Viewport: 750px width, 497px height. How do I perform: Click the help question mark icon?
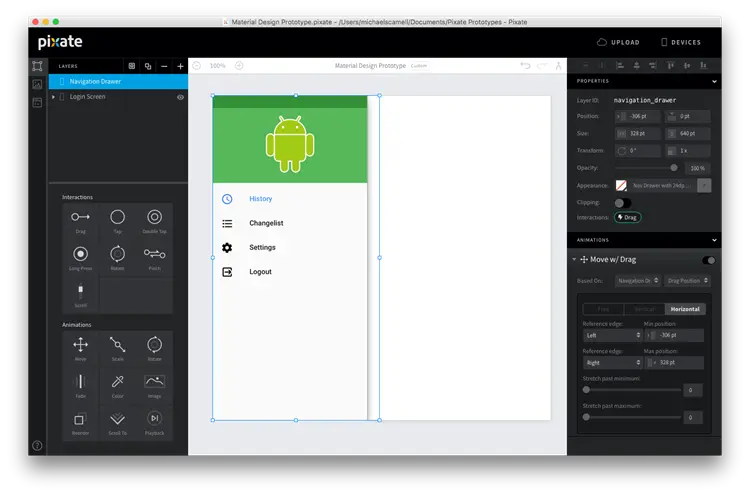tap(37, 445)
